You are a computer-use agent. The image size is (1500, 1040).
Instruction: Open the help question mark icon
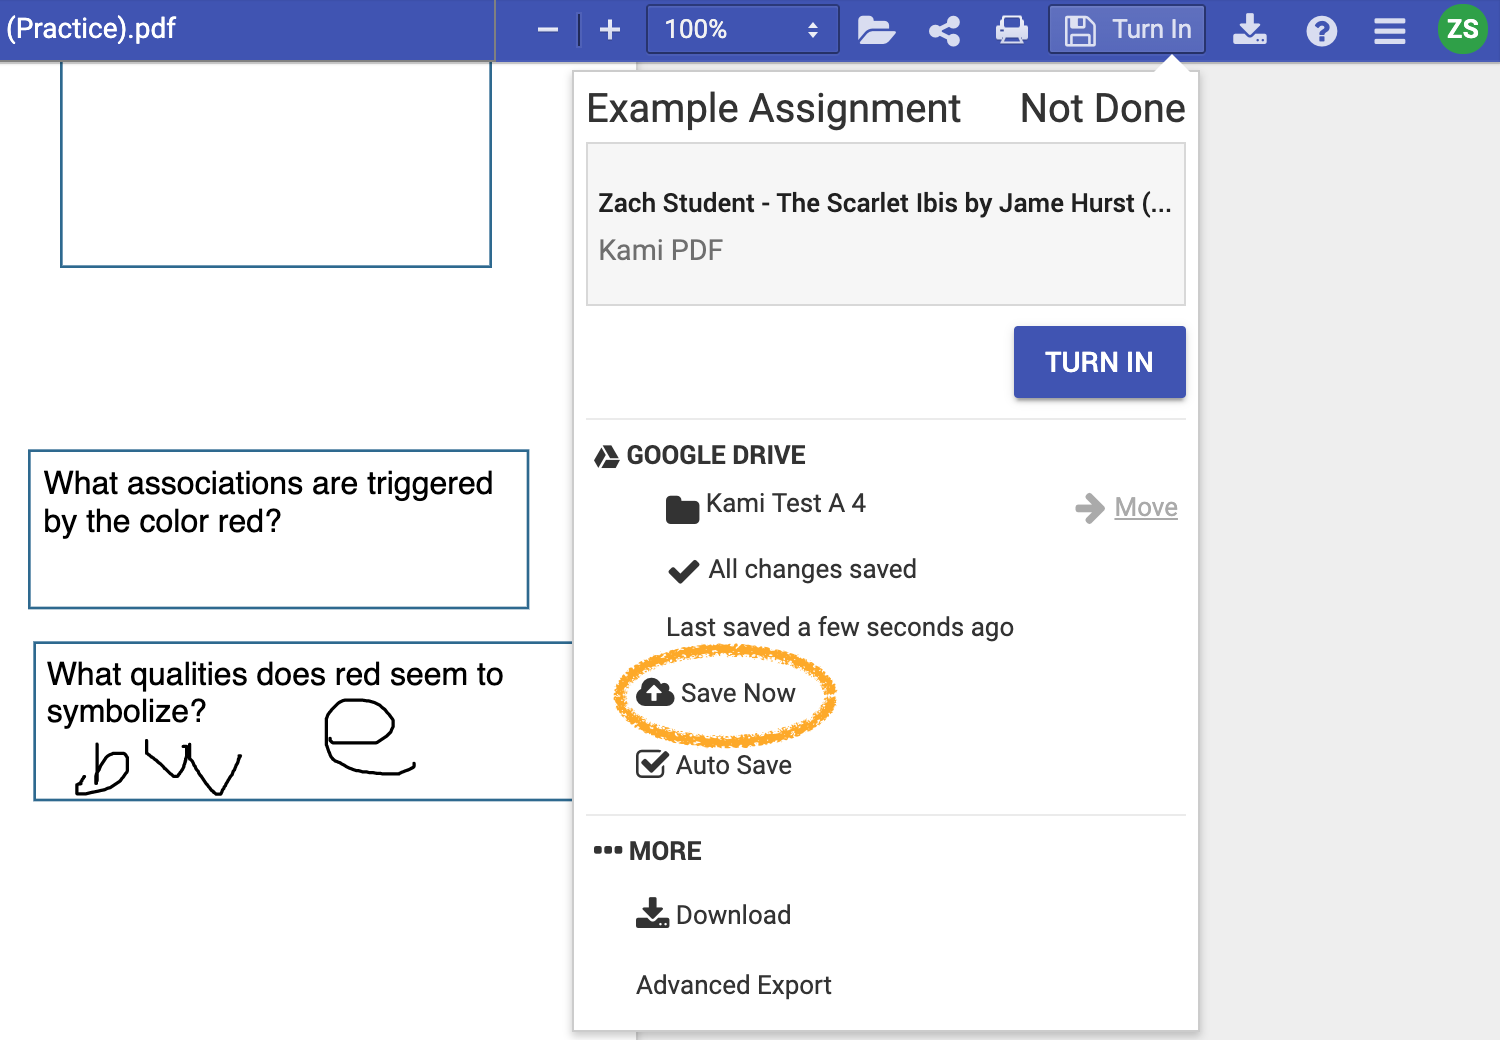pos(1321,31)
